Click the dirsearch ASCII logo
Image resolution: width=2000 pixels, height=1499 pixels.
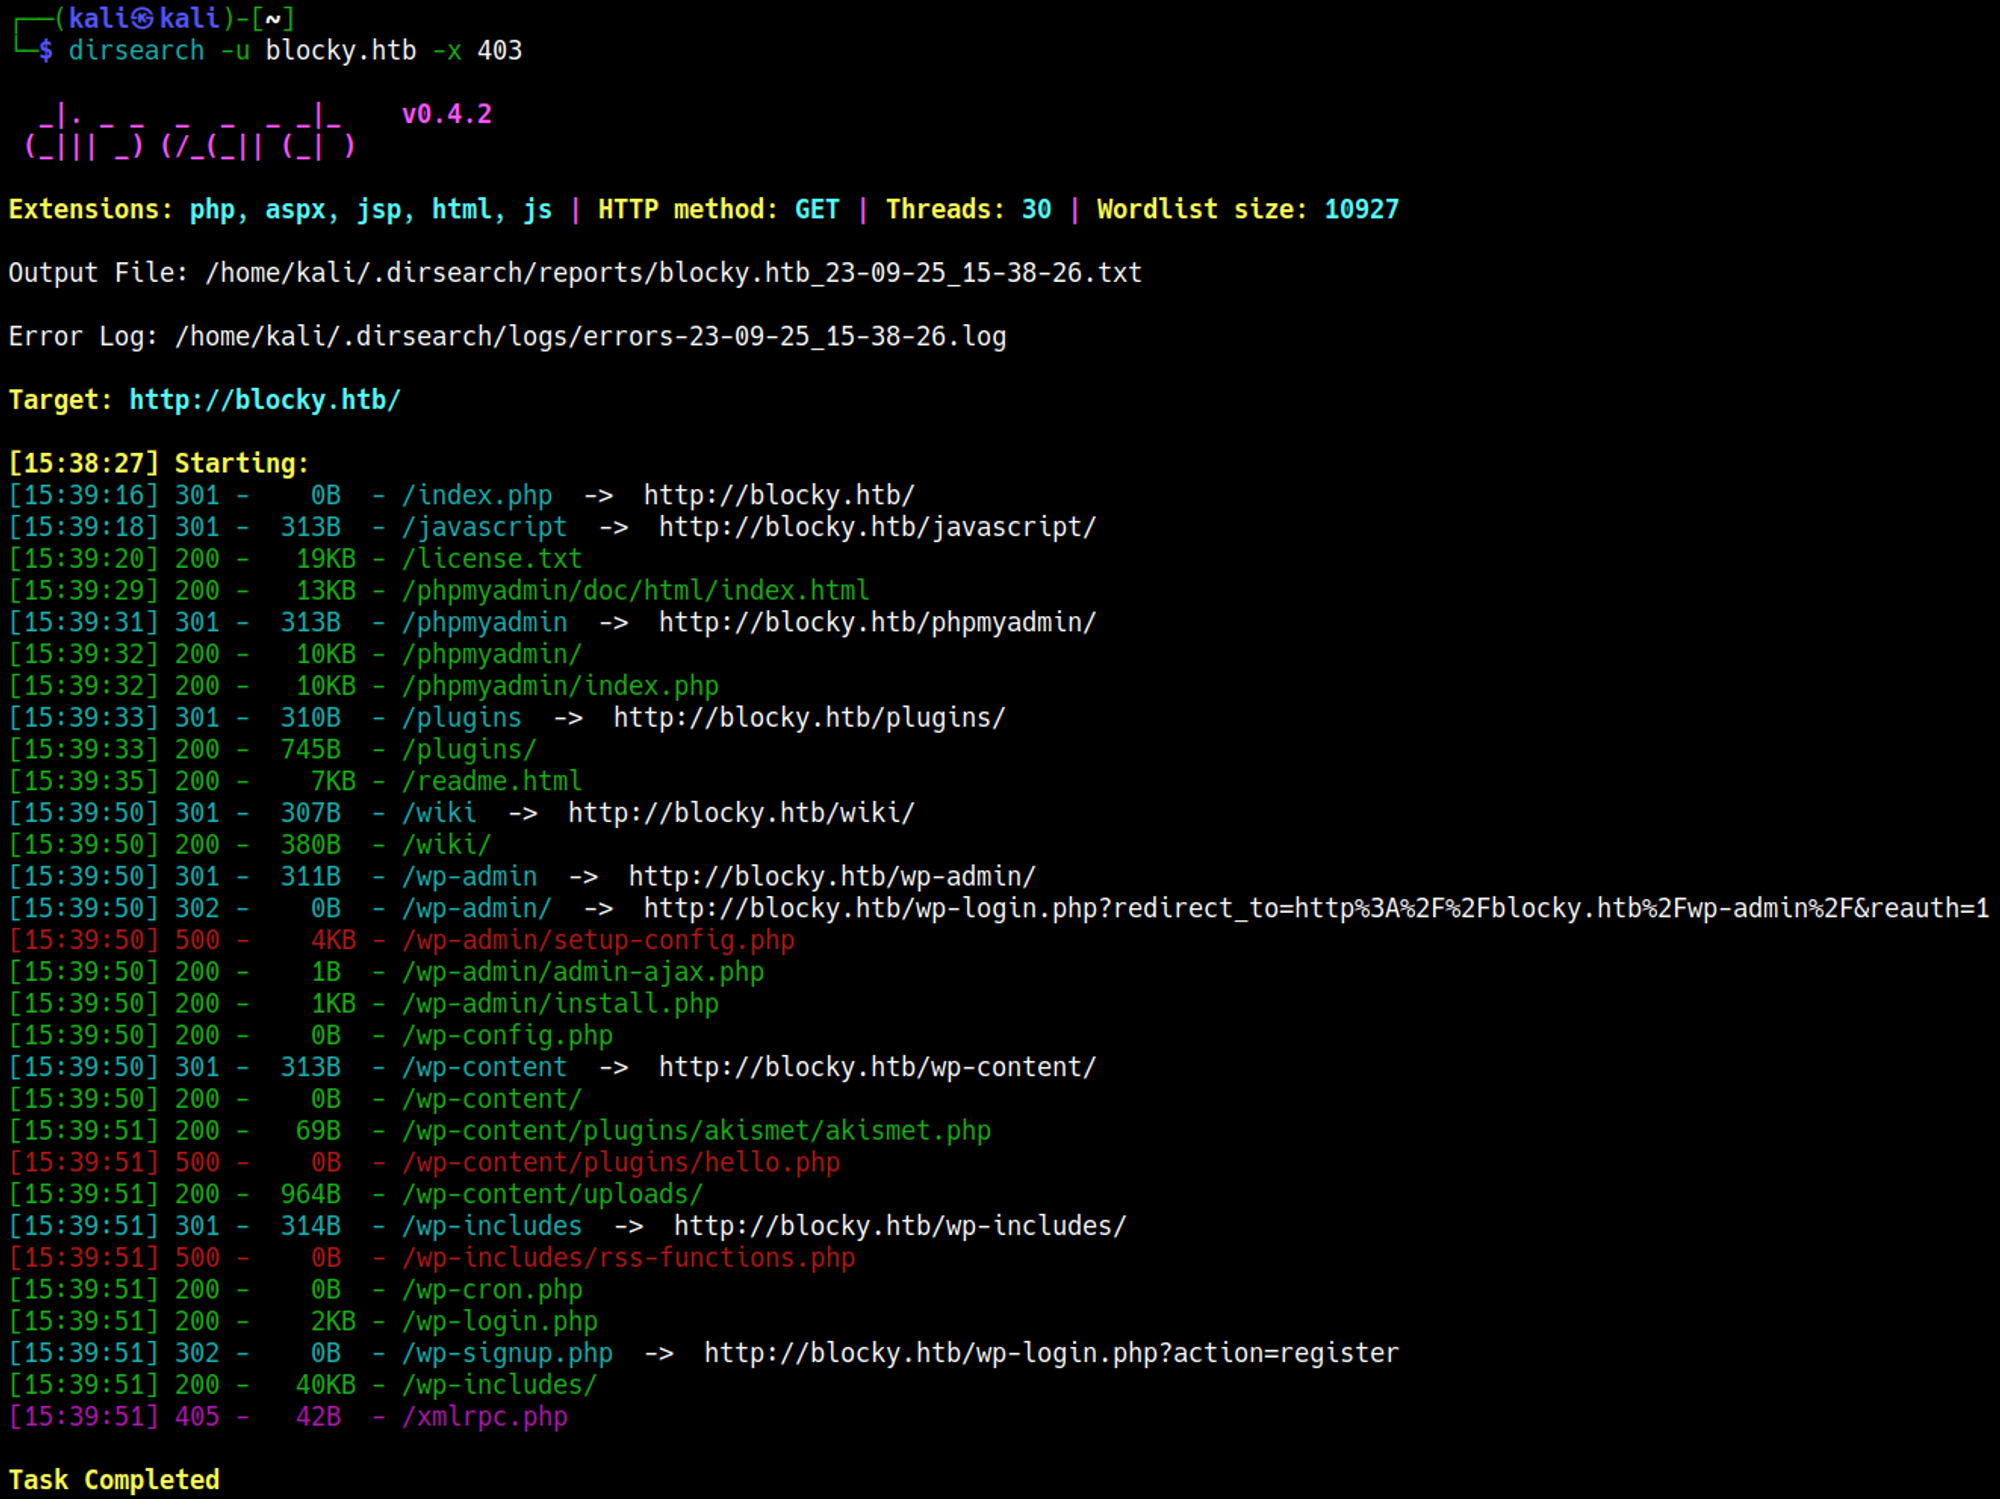(190, 132)
